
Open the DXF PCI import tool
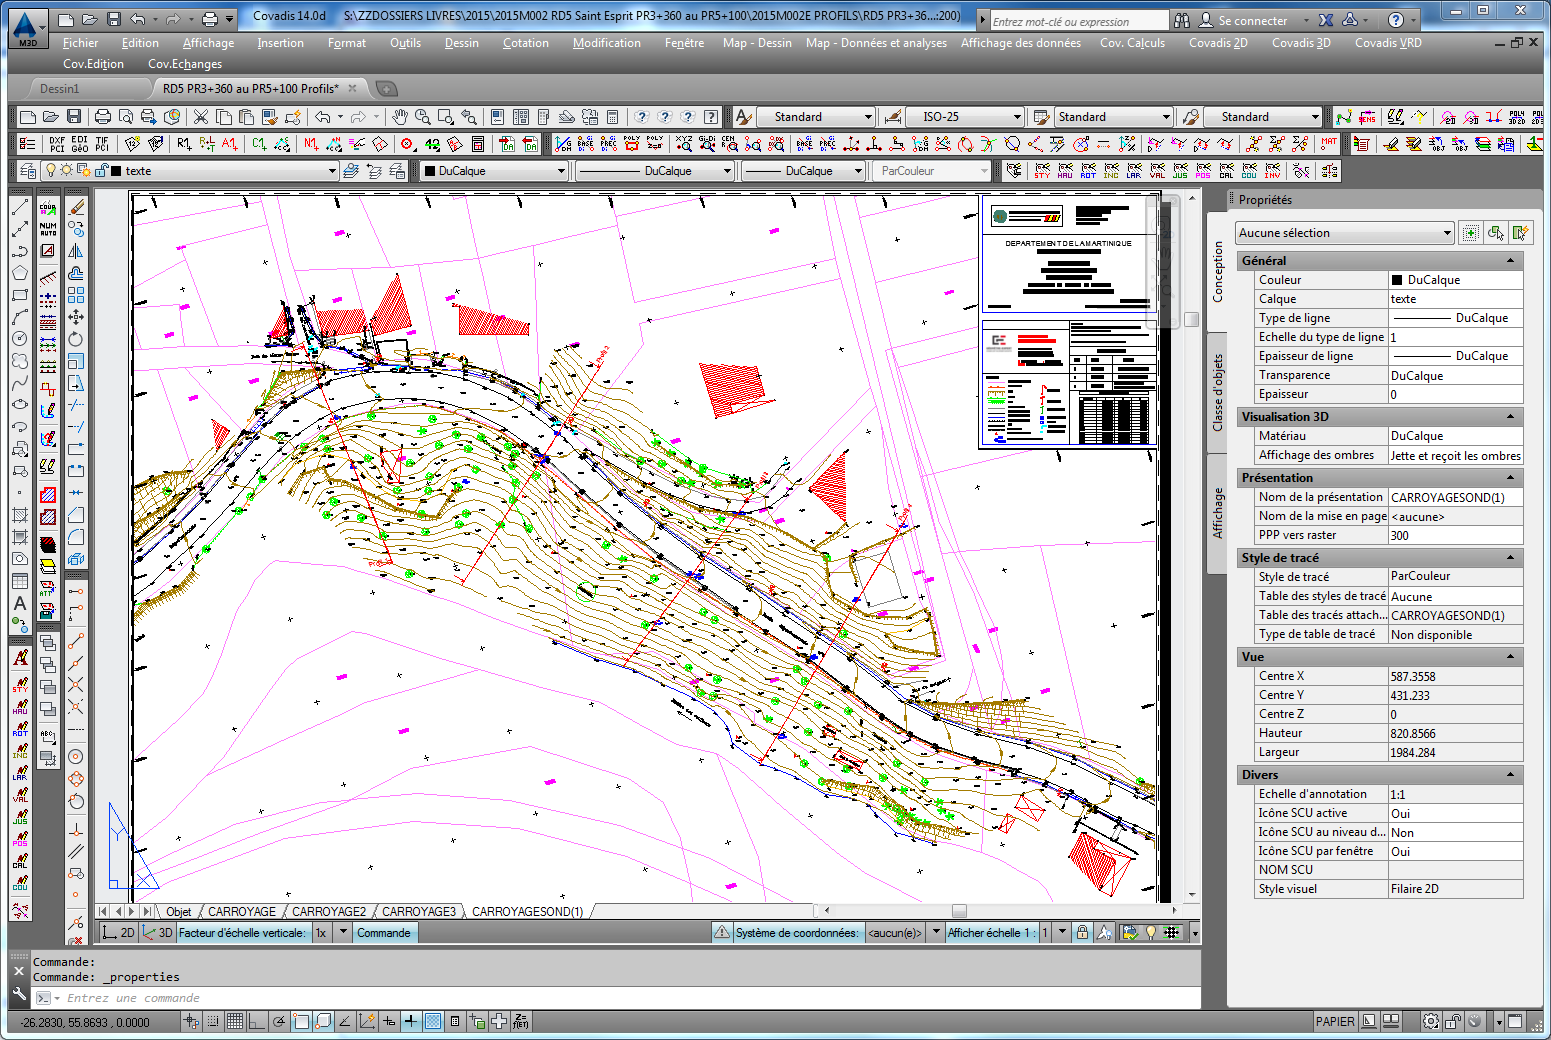(57, 144)
